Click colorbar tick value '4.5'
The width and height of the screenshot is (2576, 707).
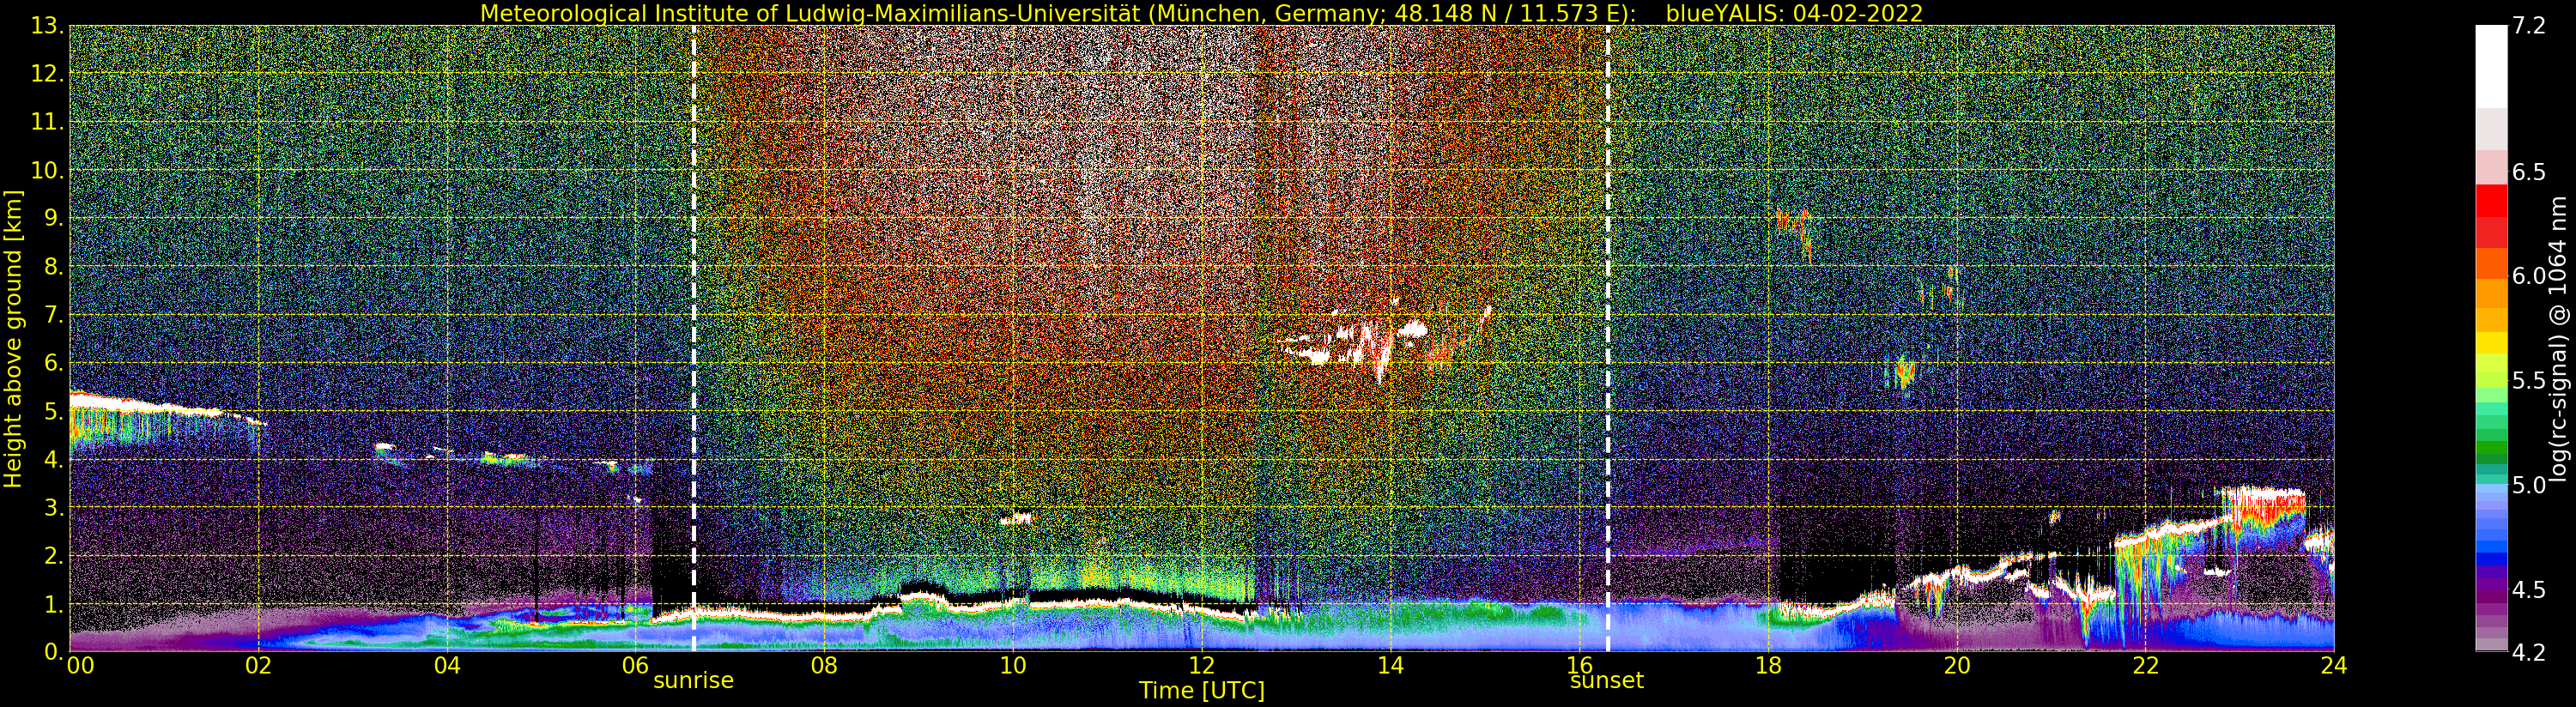click(2528, 590)
